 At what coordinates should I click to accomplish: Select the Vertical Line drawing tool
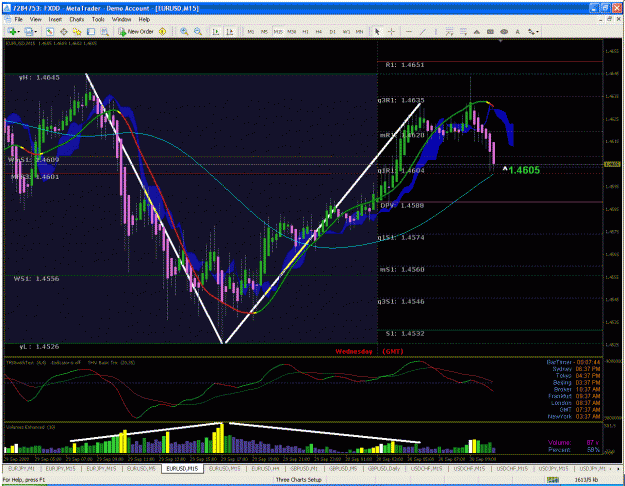(x=436, y=31)
